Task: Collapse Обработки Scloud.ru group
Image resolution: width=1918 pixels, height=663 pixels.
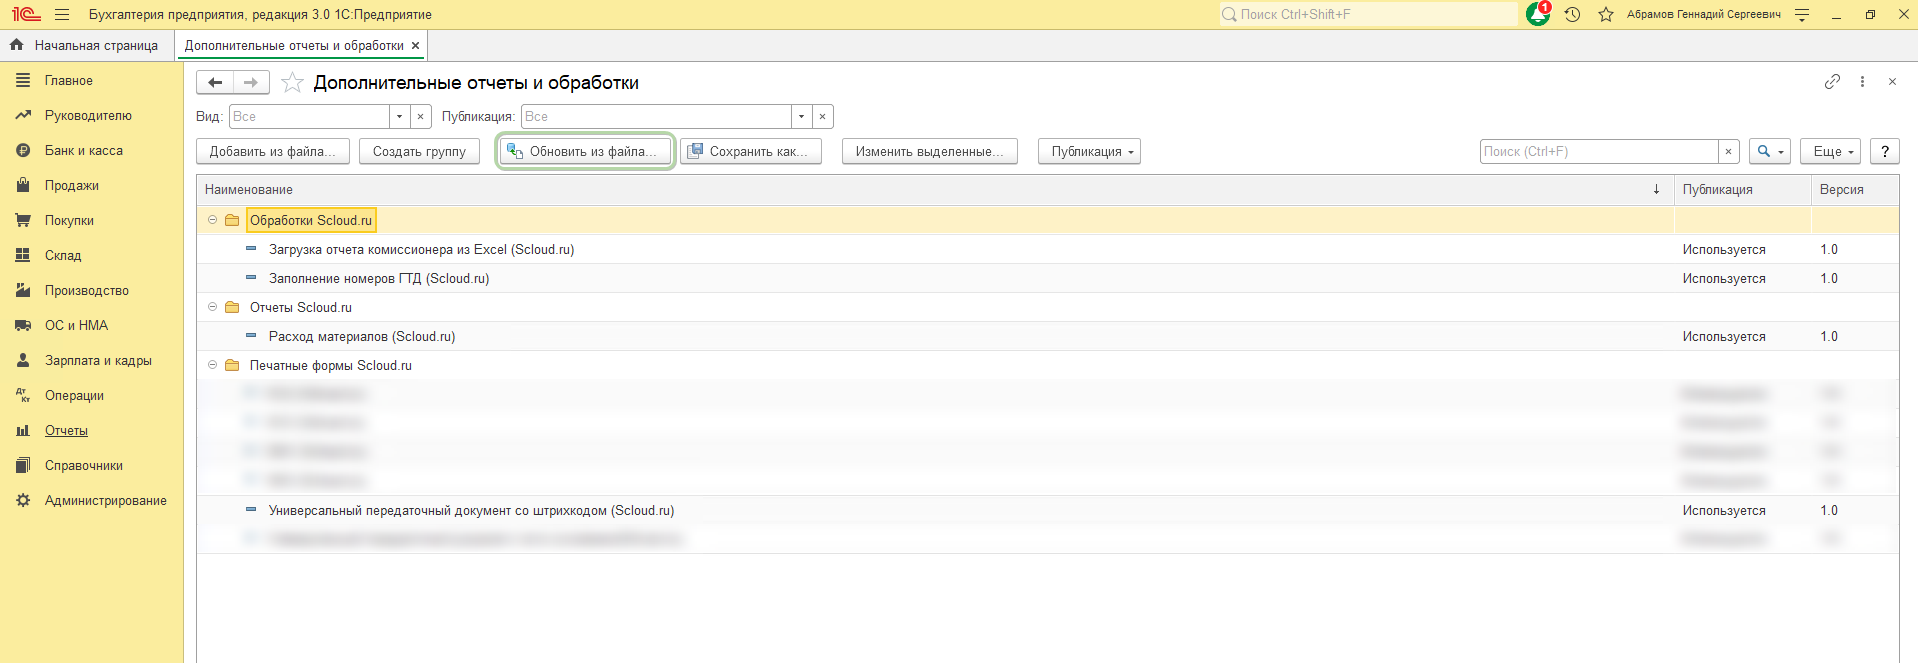Action: click(212, 220)
